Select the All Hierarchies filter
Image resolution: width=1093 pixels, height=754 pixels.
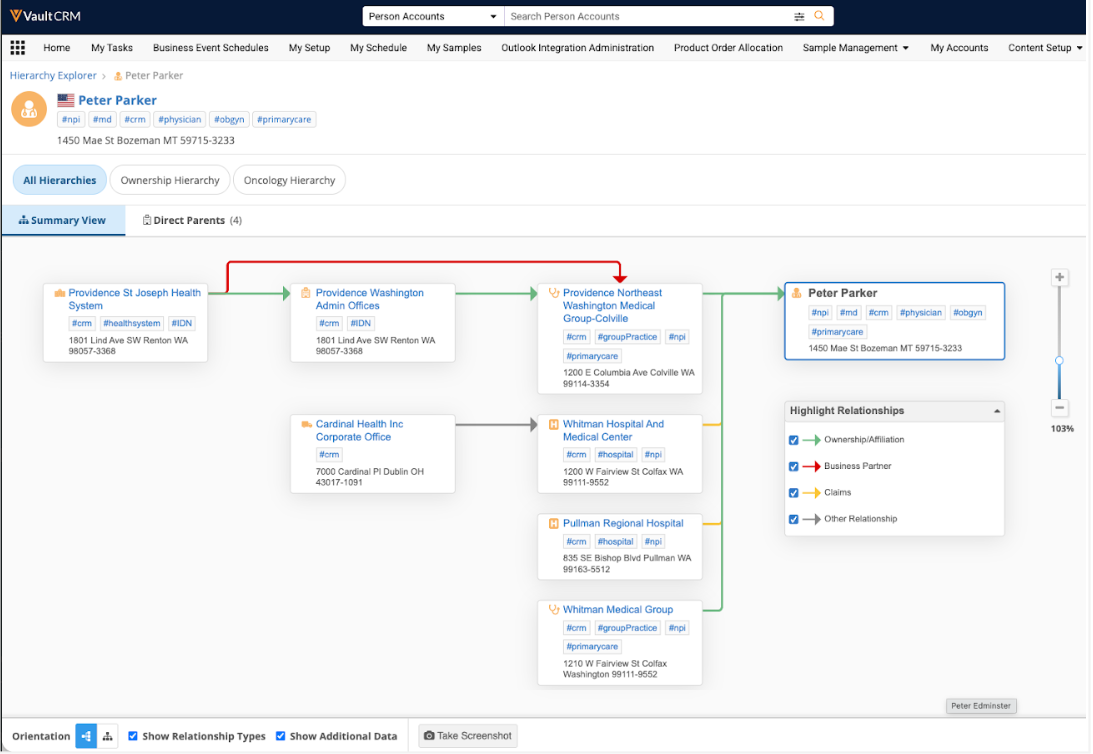point(60,180)
